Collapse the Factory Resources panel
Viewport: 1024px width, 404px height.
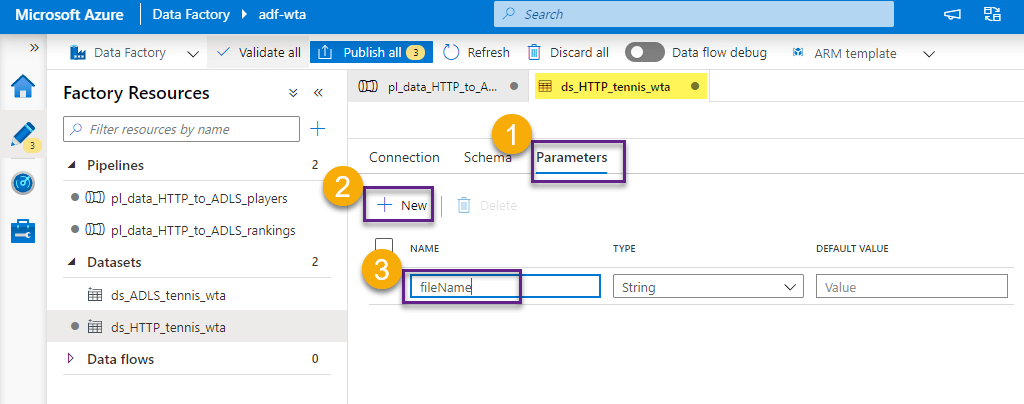318,93
